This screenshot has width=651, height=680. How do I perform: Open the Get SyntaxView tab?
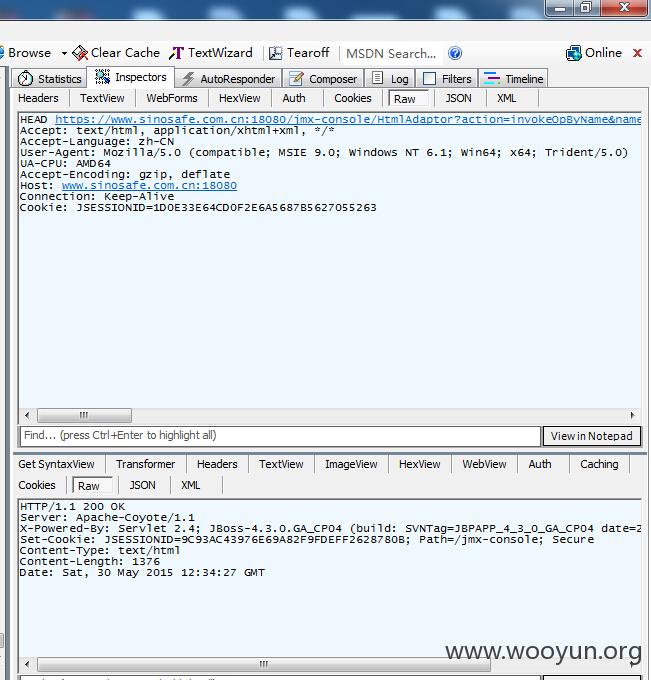pos(56,464)
